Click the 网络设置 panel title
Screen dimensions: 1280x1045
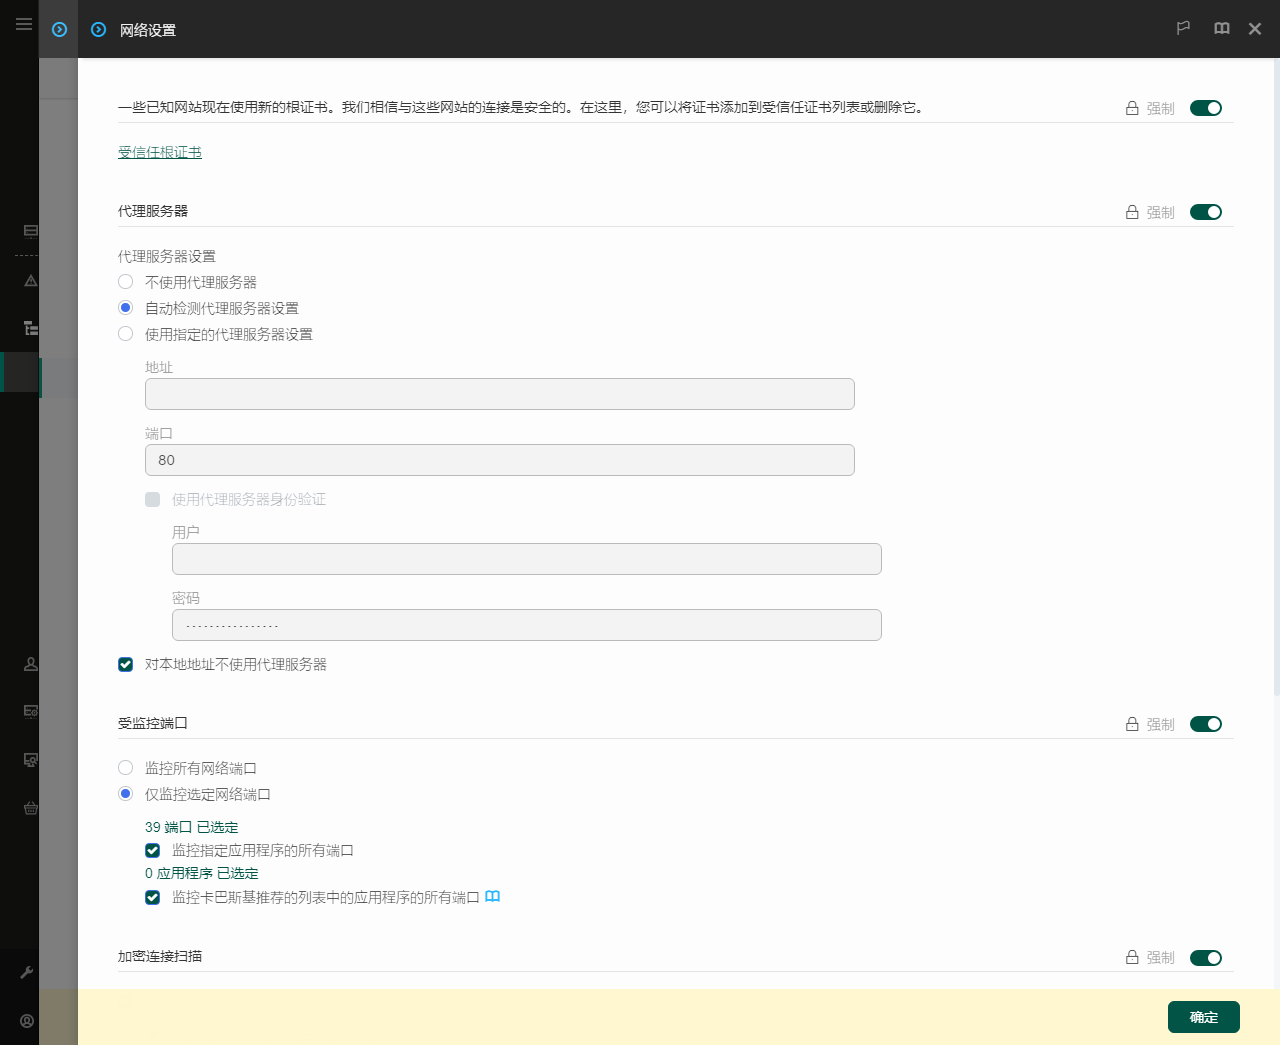click(148, 30)
